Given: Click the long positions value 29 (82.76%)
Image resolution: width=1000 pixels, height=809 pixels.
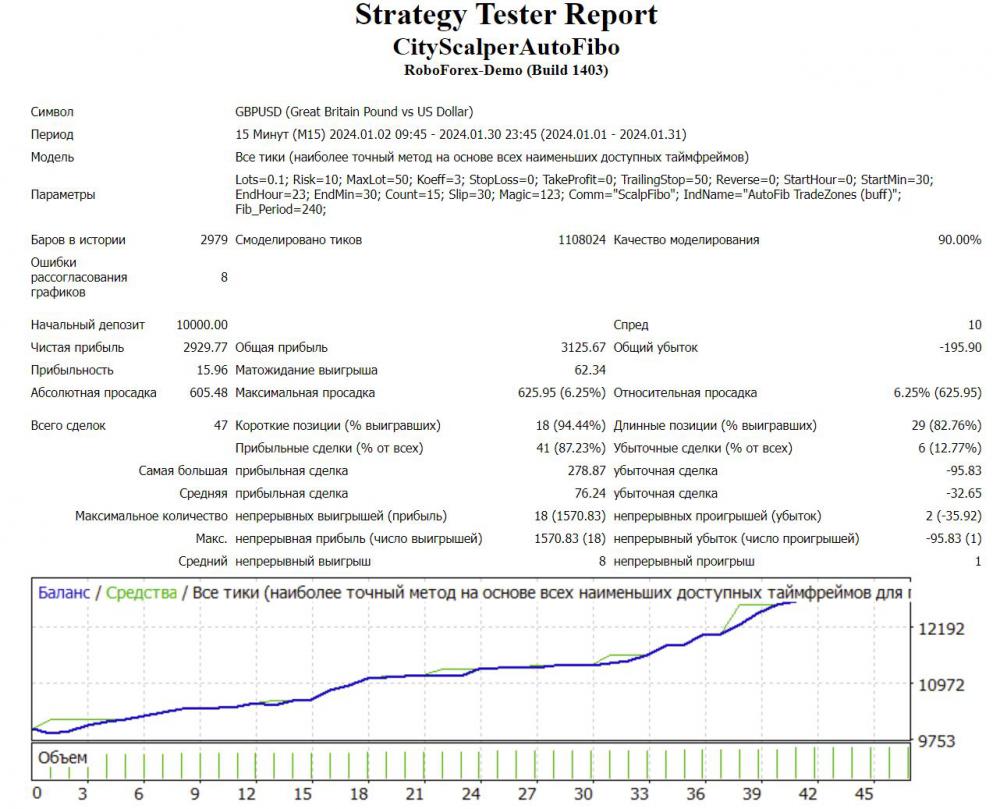Looking at the screenshot, I should pos(946,426).
